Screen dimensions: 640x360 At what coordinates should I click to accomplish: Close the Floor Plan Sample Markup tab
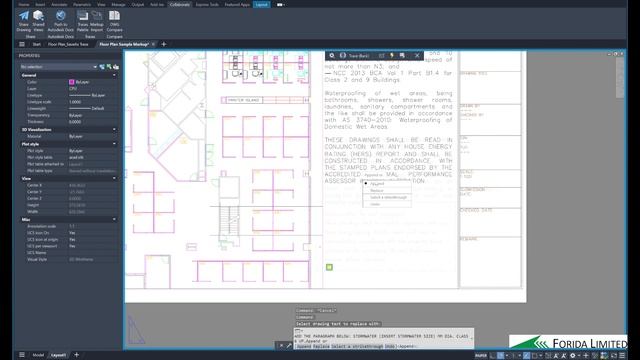point(153,44)
